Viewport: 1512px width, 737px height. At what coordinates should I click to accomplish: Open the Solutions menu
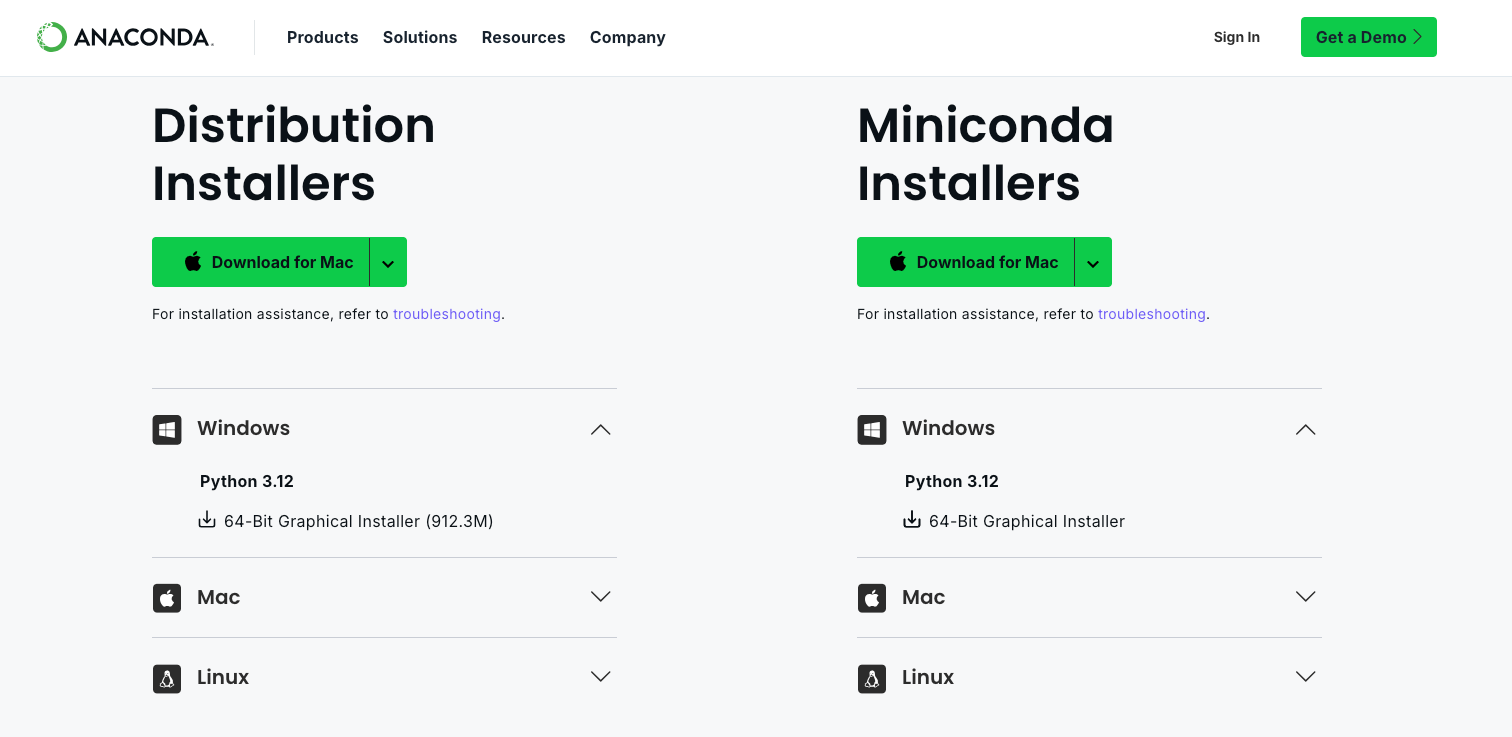(x=420, y=37)
